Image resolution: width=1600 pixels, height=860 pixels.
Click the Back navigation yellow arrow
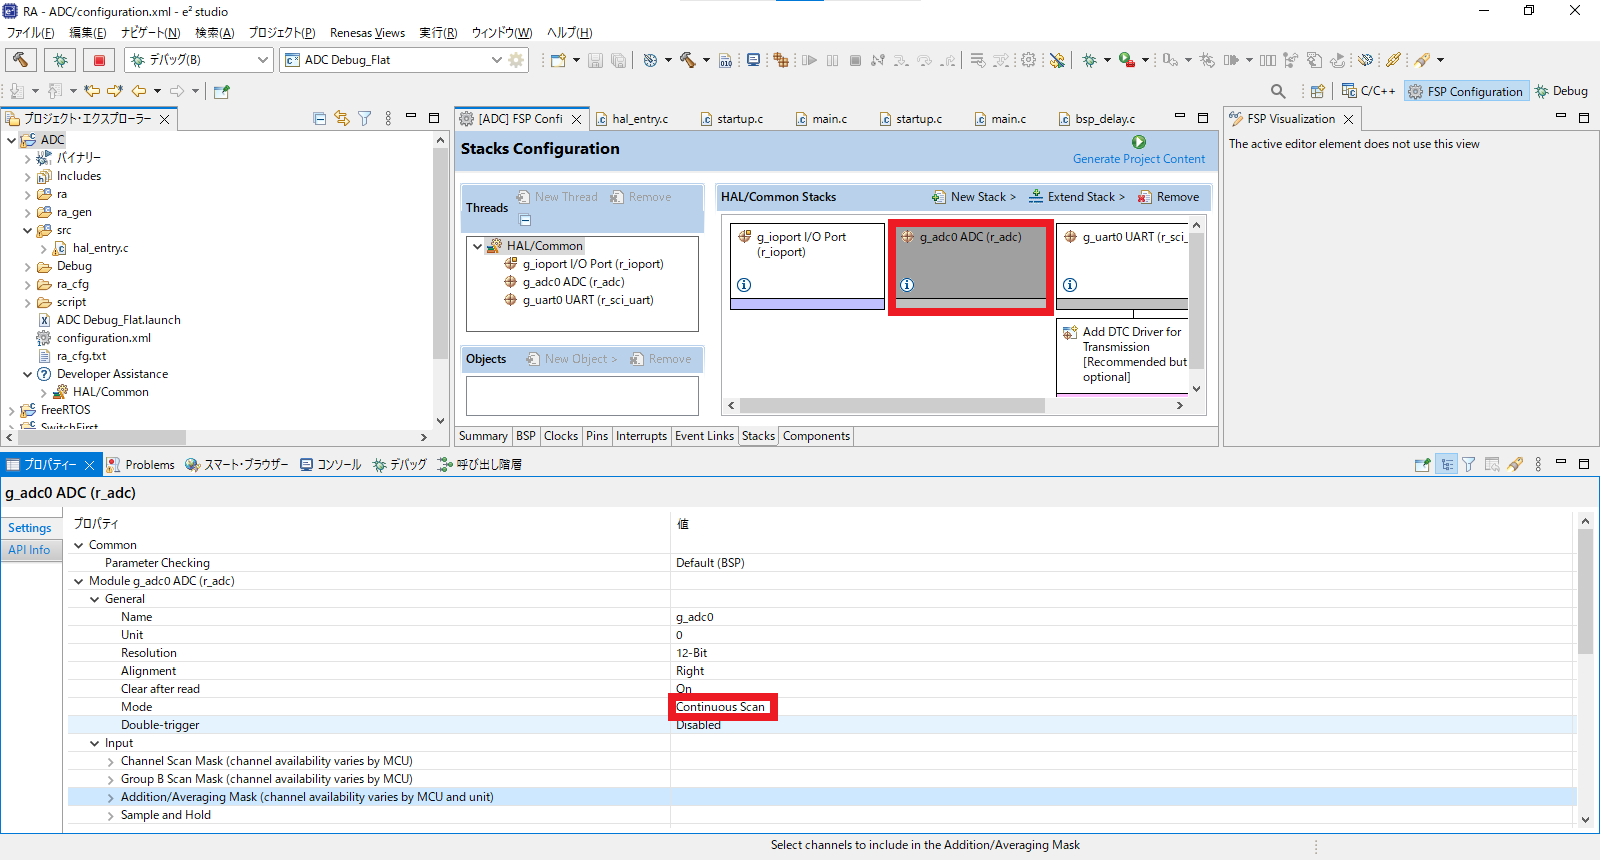pos(139,91)
